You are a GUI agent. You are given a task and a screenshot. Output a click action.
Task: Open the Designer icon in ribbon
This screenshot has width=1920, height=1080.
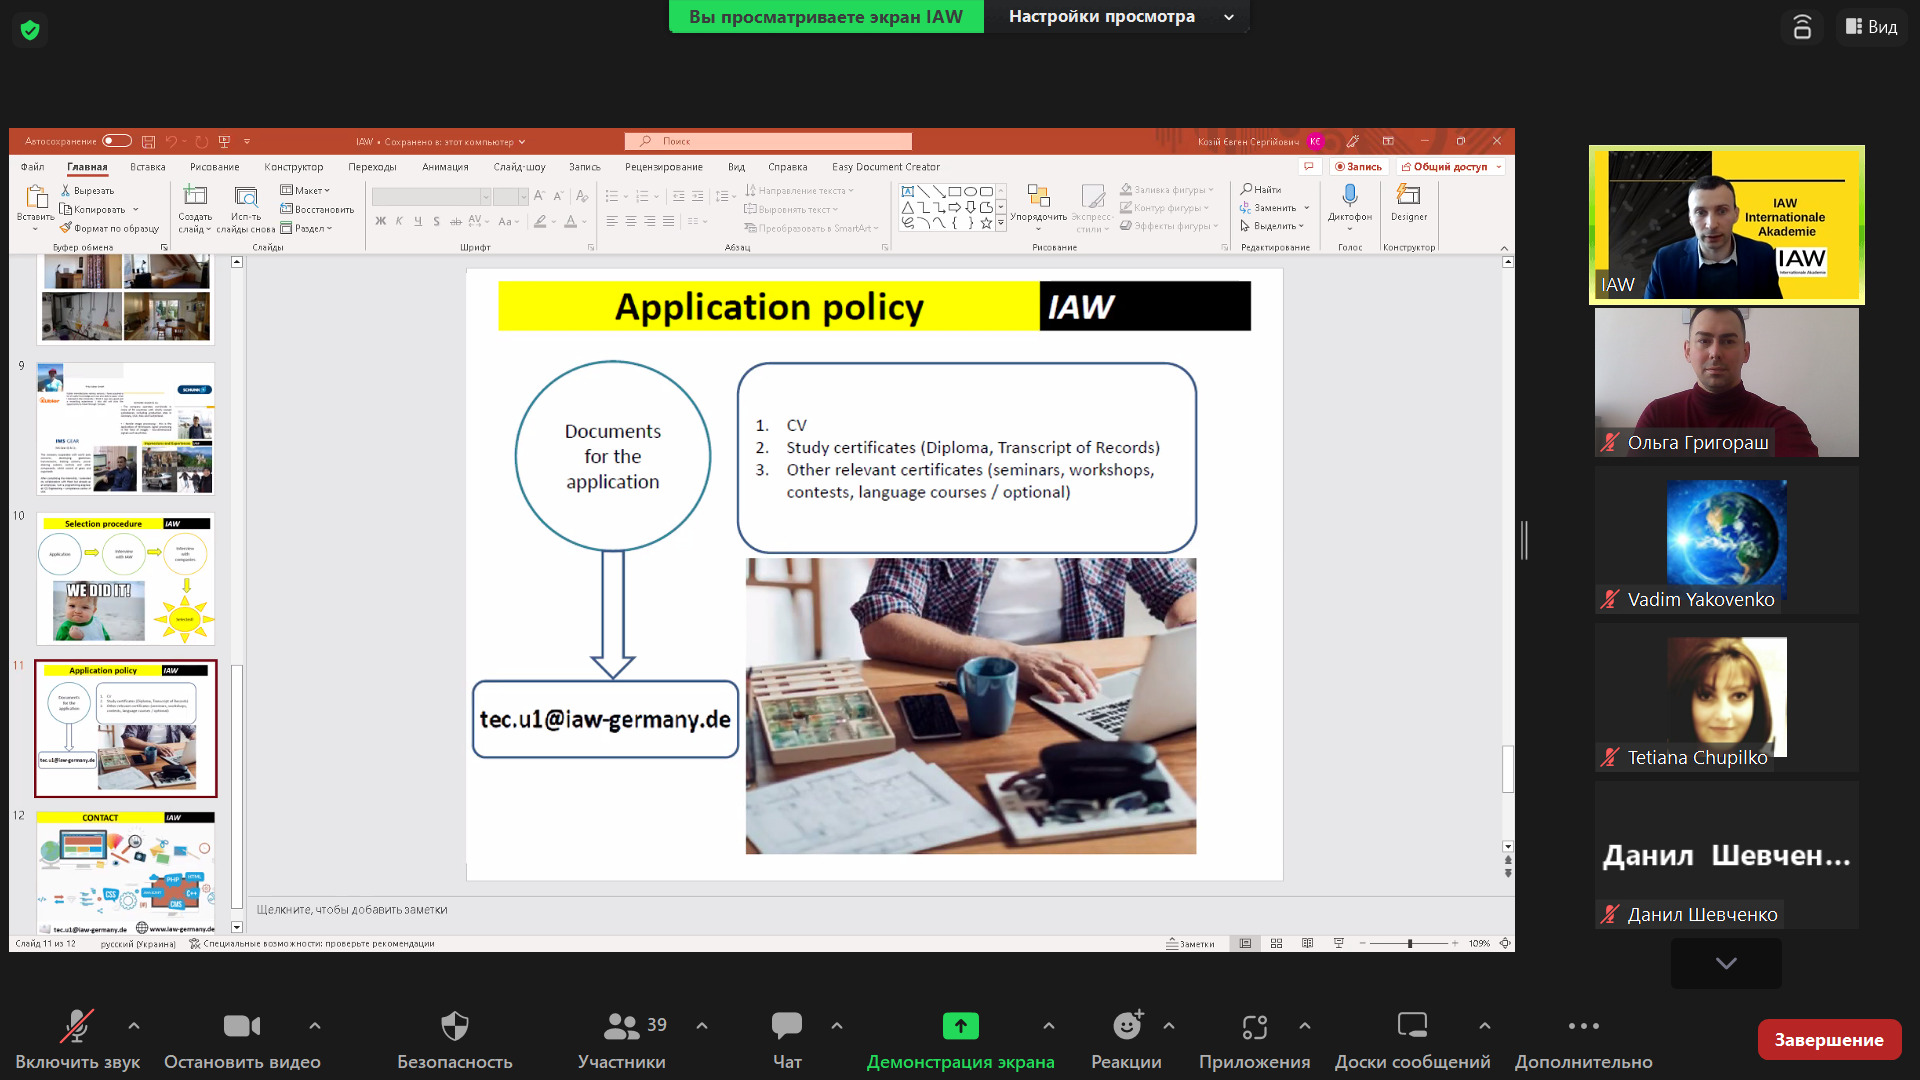pos(1409,195)
